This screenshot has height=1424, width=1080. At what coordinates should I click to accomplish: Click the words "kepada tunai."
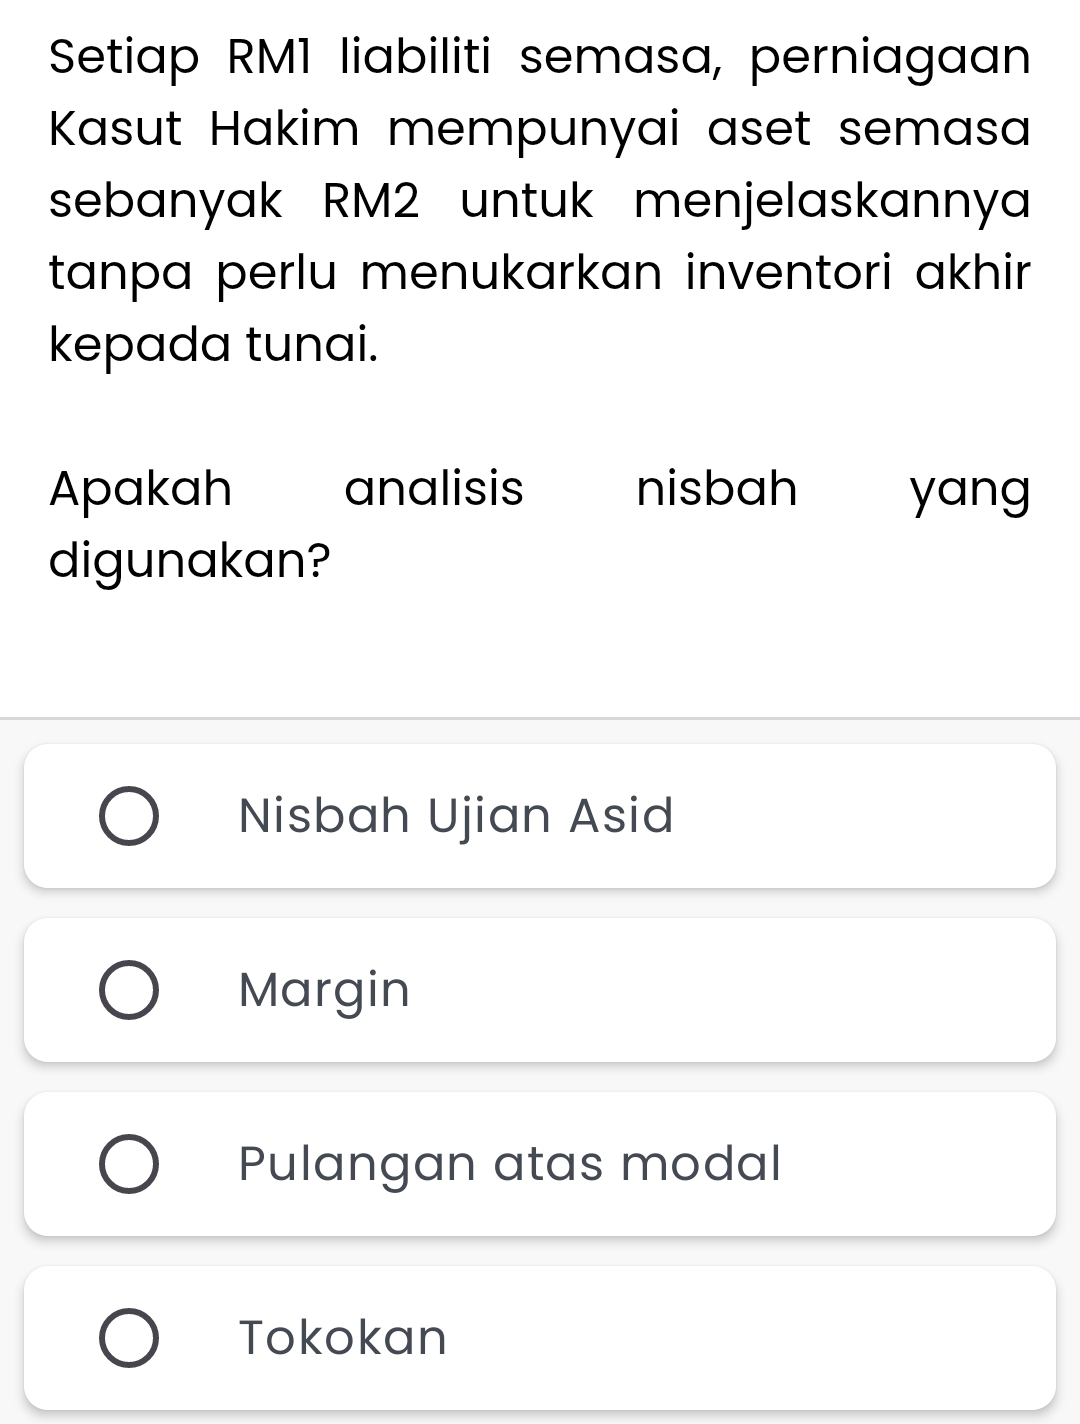pos(214,346)
